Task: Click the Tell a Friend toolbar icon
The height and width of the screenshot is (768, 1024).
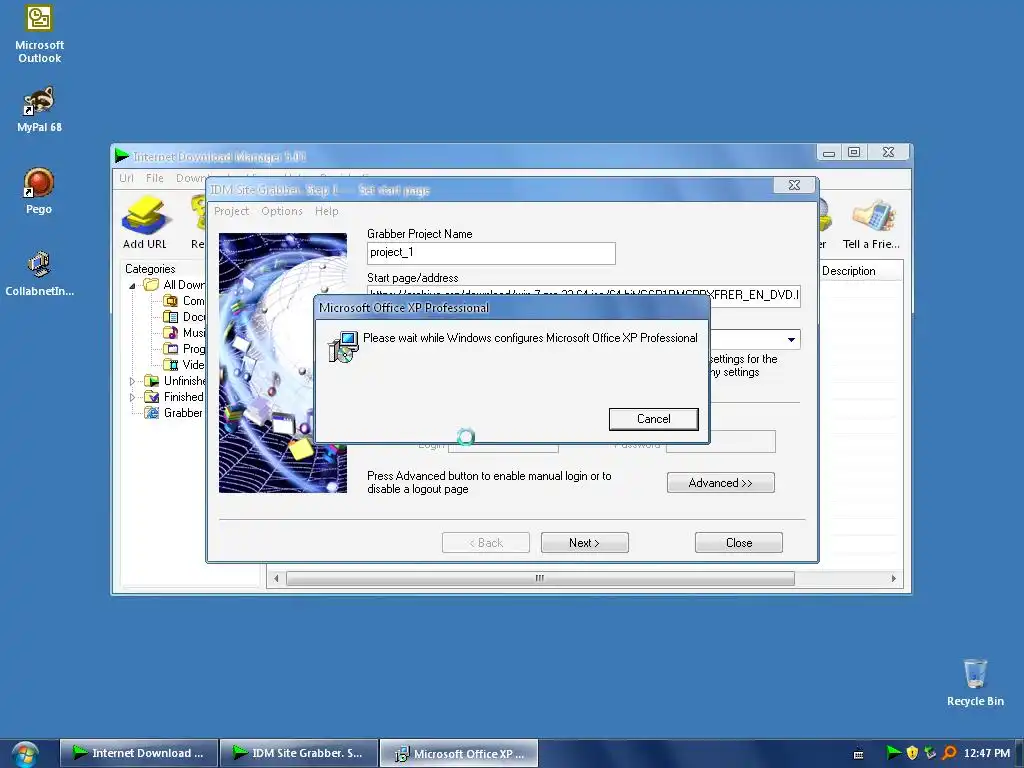Action: 872,223
